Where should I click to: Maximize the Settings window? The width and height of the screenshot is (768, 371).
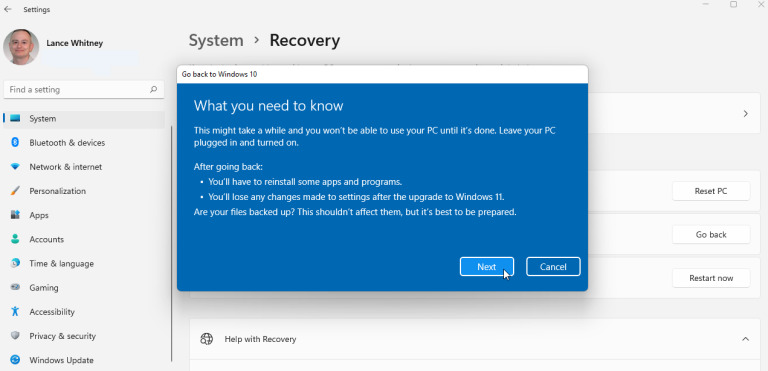click(733, 4)
